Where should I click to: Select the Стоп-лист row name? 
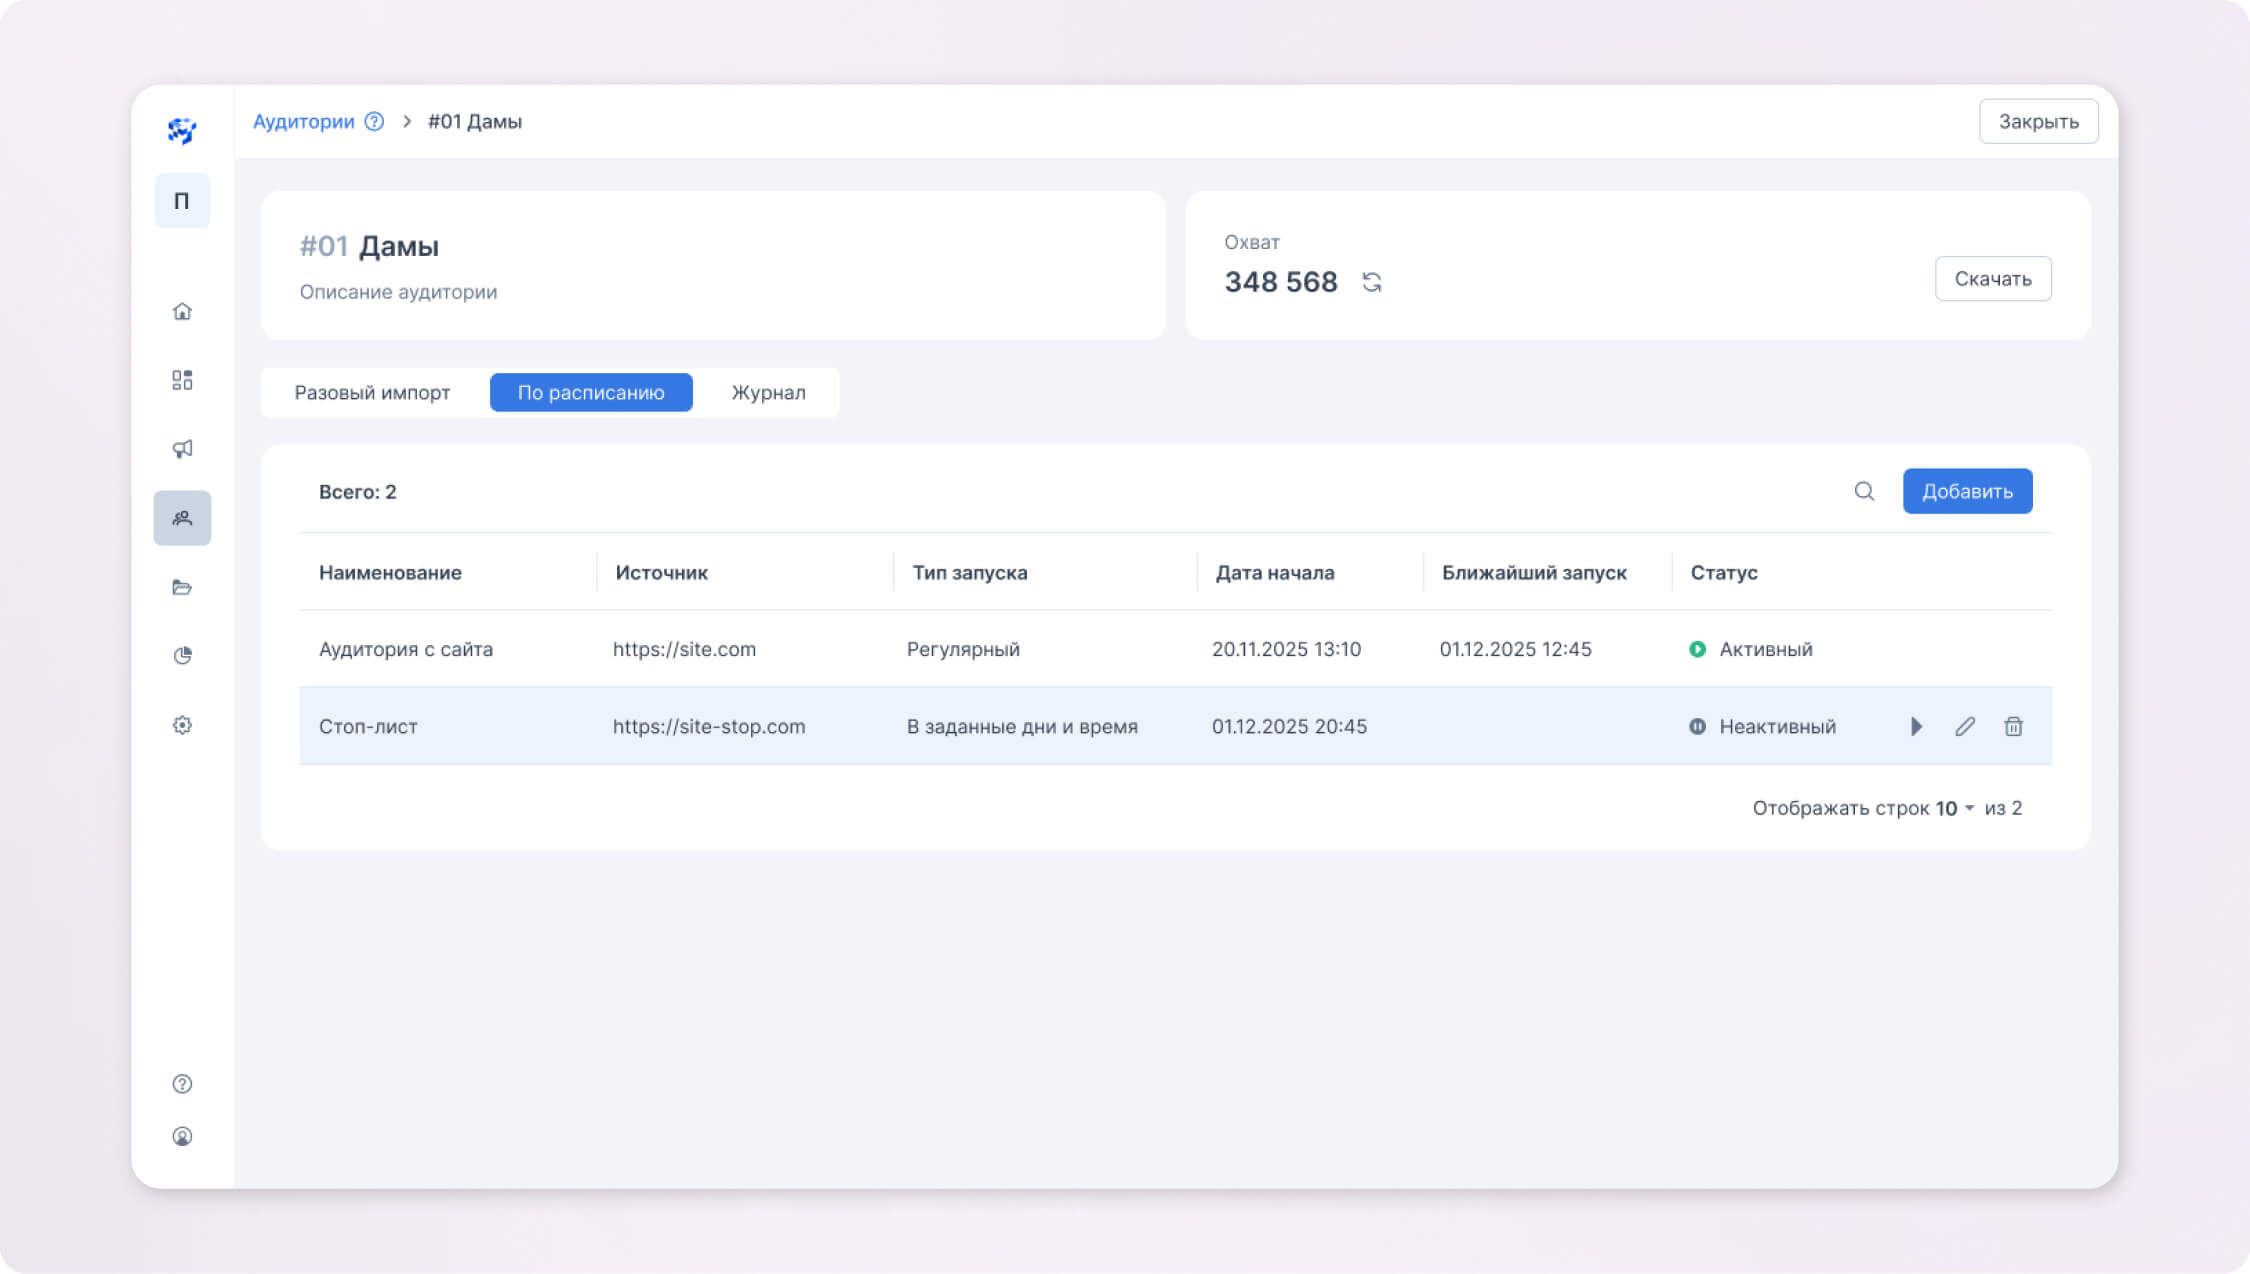coord(368,727)
